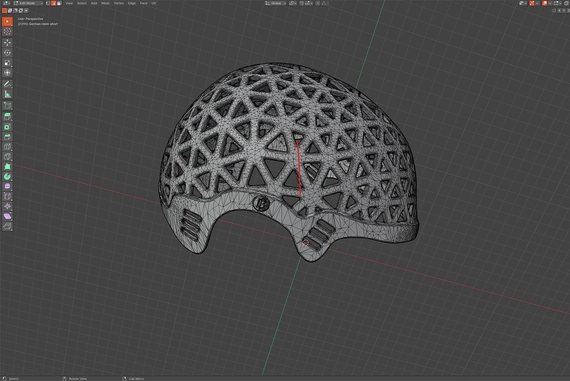Select the Inset Faces tool
Viewport: 570px width, 381px height.
click(7, 127)
